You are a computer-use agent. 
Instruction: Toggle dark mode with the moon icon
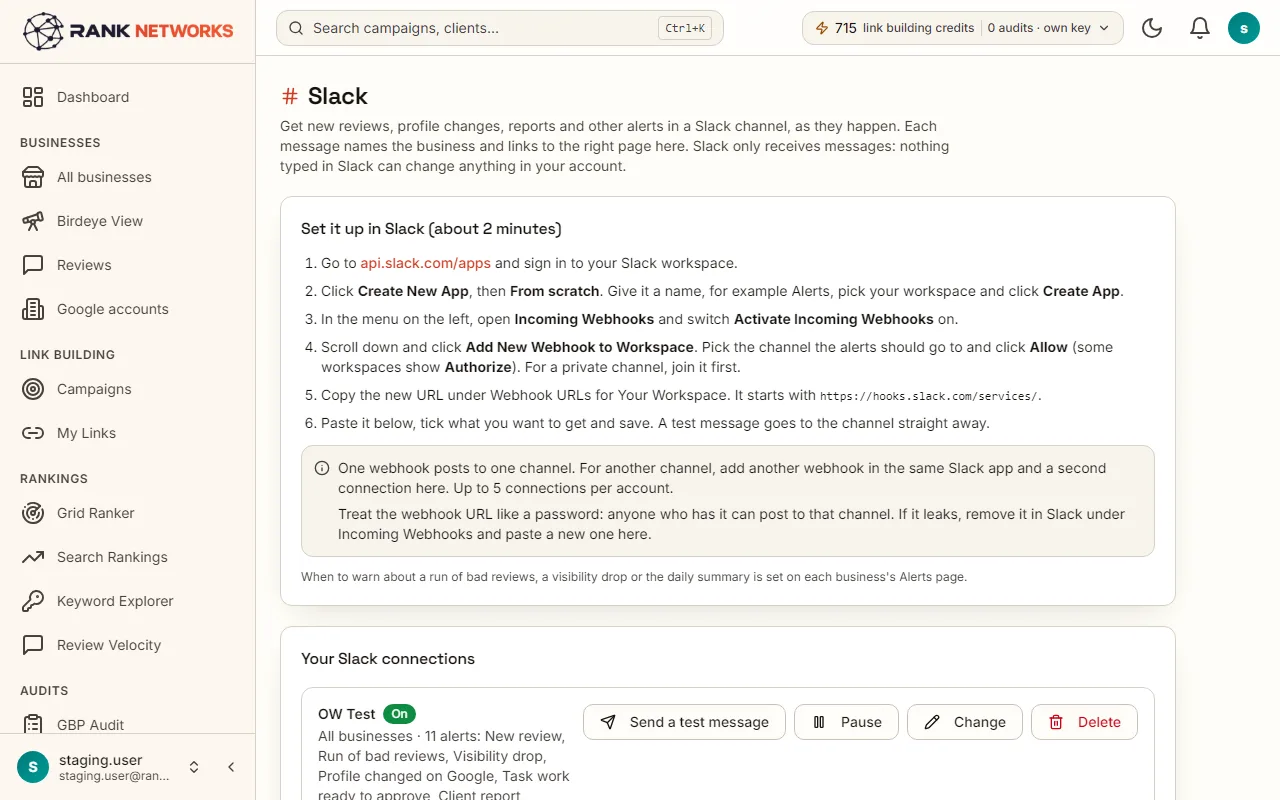click(x=1152, y=28)
